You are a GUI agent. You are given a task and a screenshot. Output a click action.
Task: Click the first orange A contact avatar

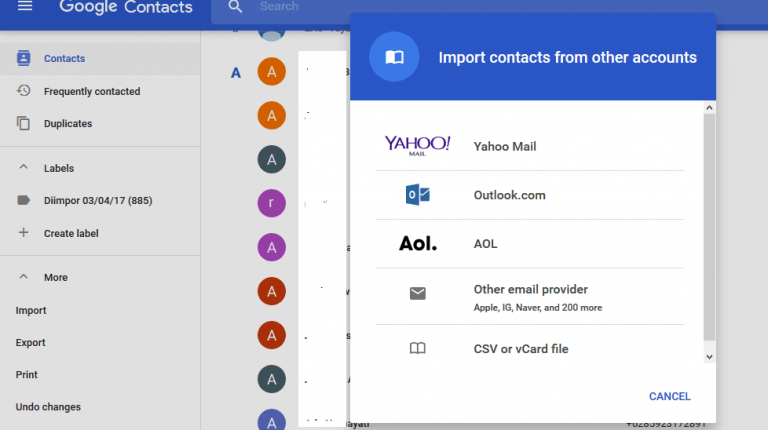(x=271, y=72)
